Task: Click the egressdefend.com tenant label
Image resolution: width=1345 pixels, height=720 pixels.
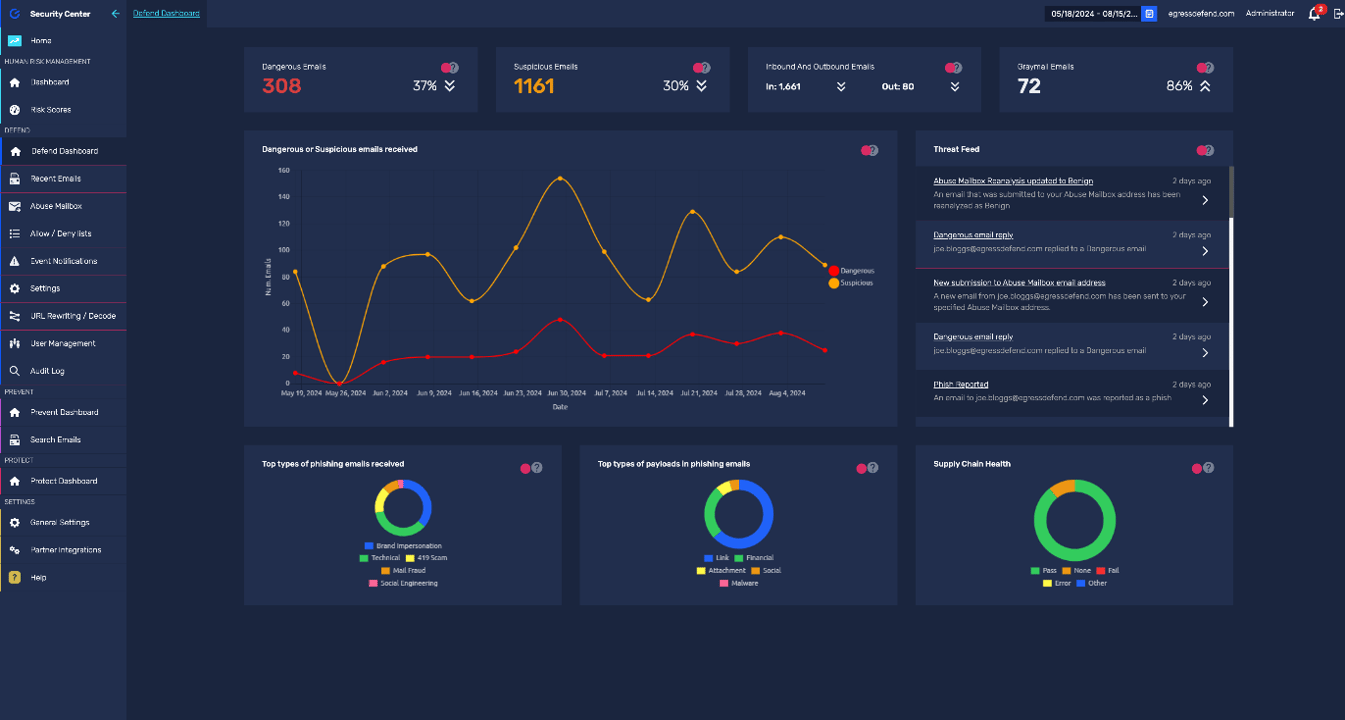Action: pos(1201,14)
